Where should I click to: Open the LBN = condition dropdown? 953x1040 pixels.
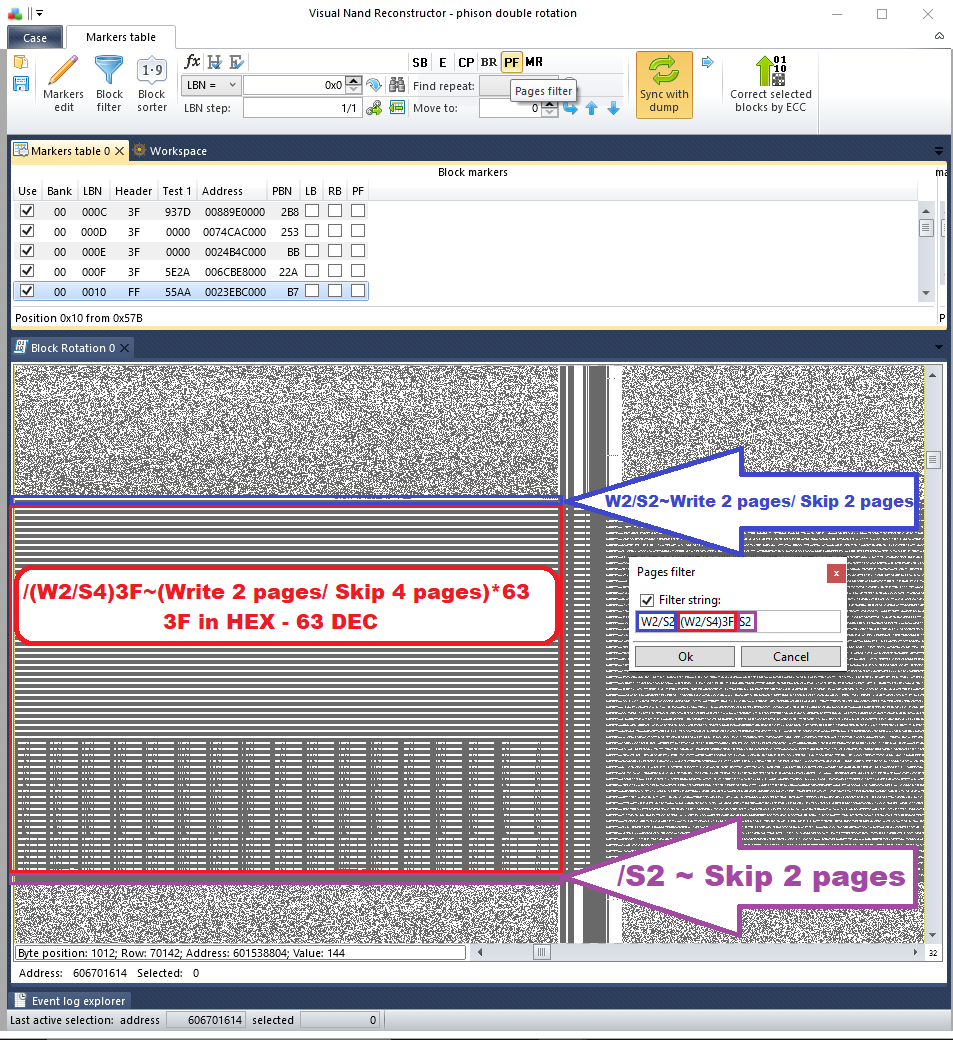pyautogui.click(x=211, y=85)
